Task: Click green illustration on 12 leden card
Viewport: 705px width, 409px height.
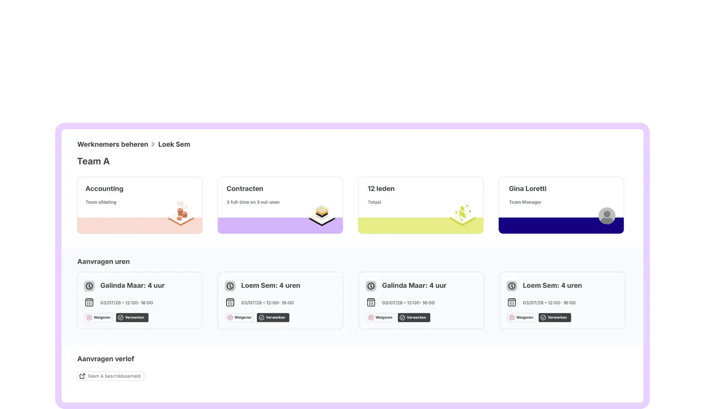Action: coord(463,214)
